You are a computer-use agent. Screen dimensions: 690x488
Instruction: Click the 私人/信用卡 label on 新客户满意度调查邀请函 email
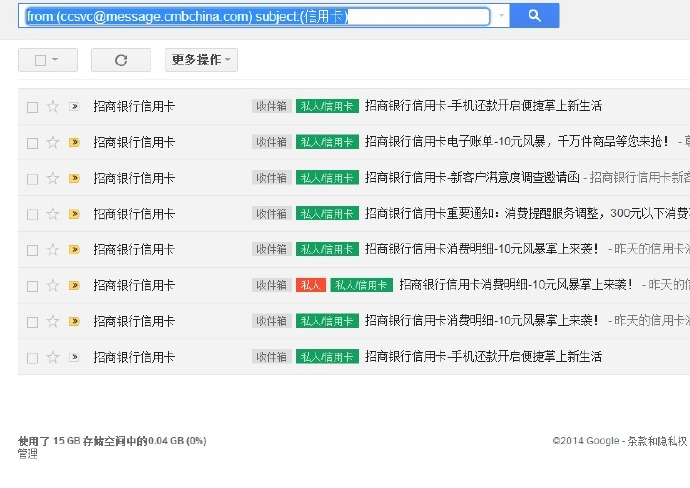[327, 178]
